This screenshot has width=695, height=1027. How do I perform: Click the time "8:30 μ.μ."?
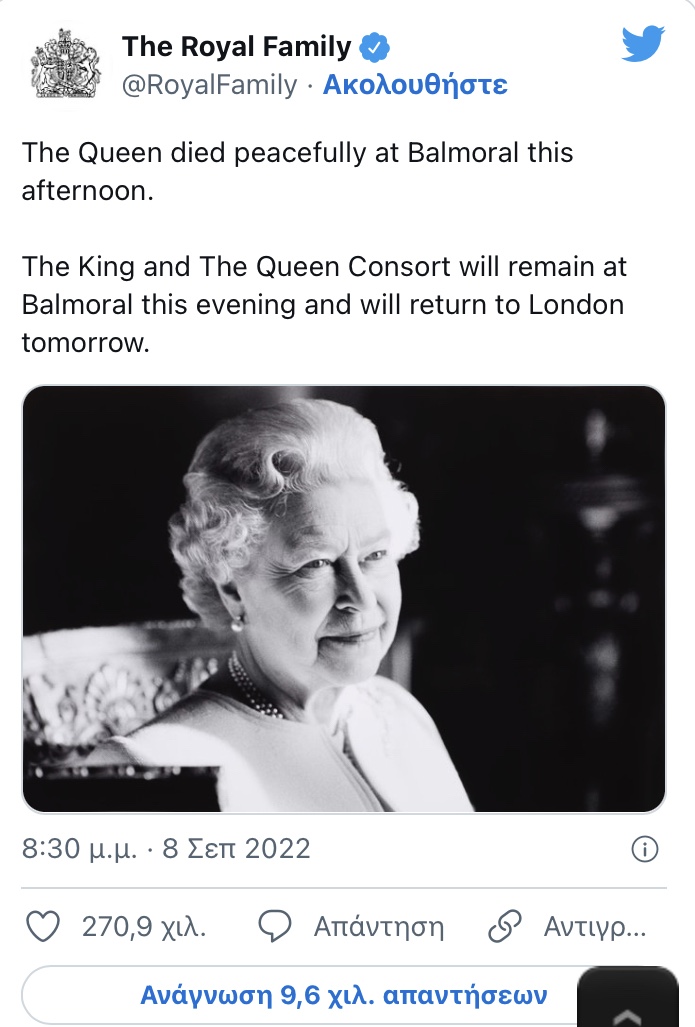(x=79, y=849)
